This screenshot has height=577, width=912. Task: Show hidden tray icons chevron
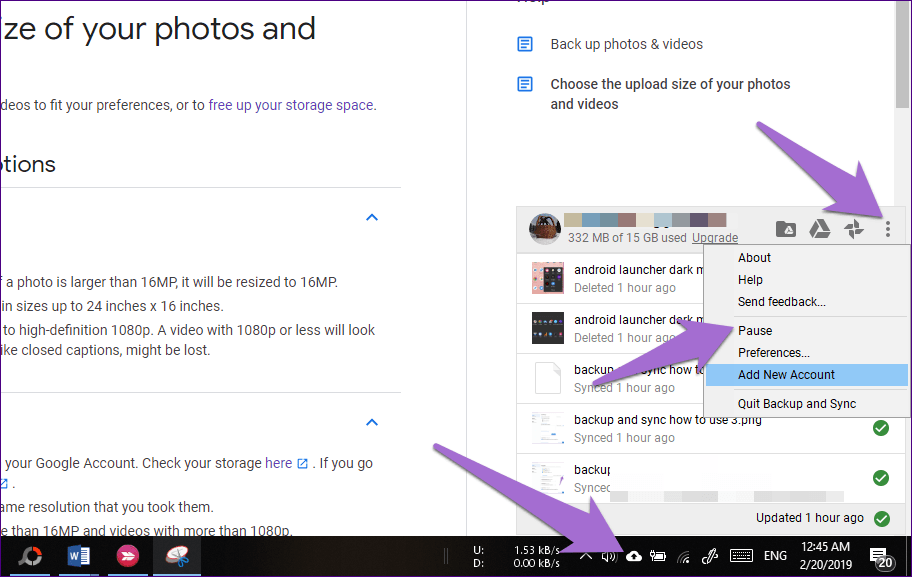[586, 557]
